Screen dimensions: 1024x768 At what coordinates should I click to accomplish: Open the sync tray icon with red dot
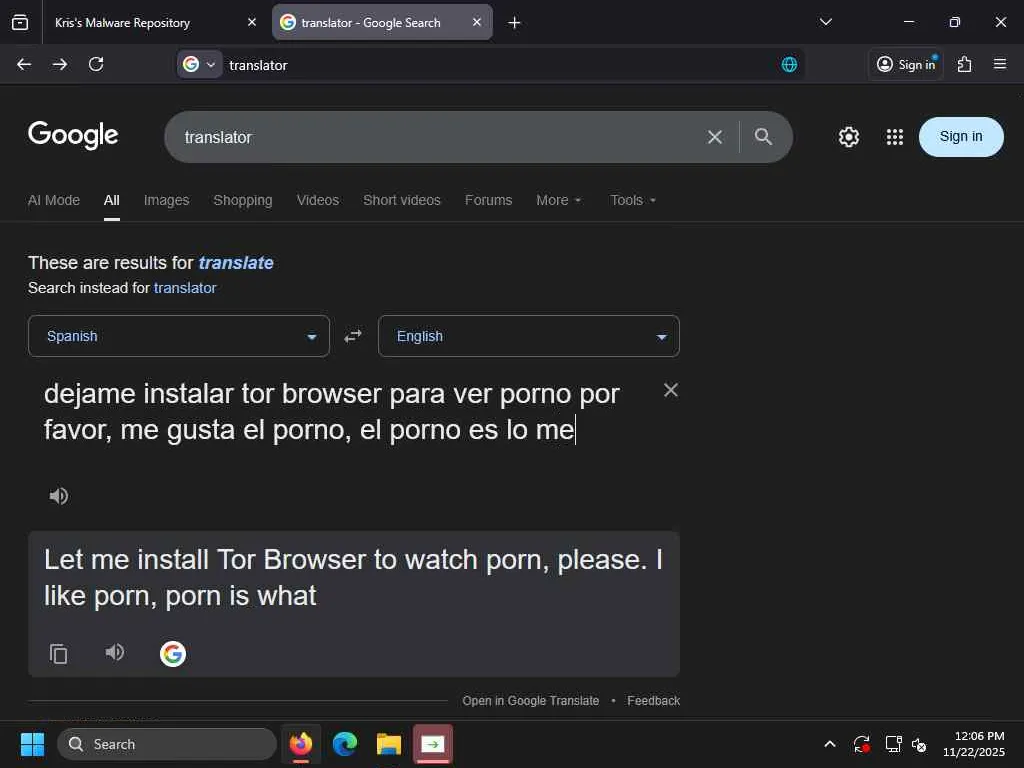tap(861, 744)
